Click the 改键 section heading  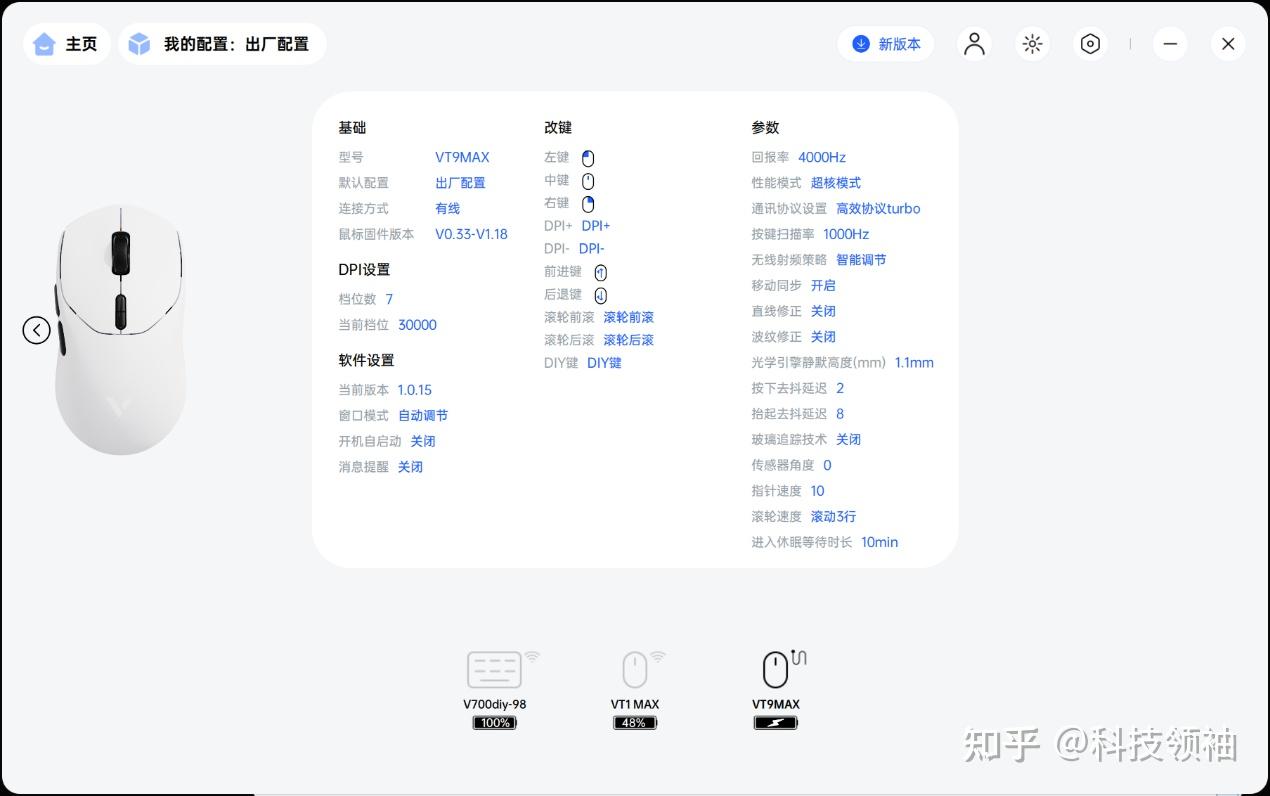coord(558,128)
